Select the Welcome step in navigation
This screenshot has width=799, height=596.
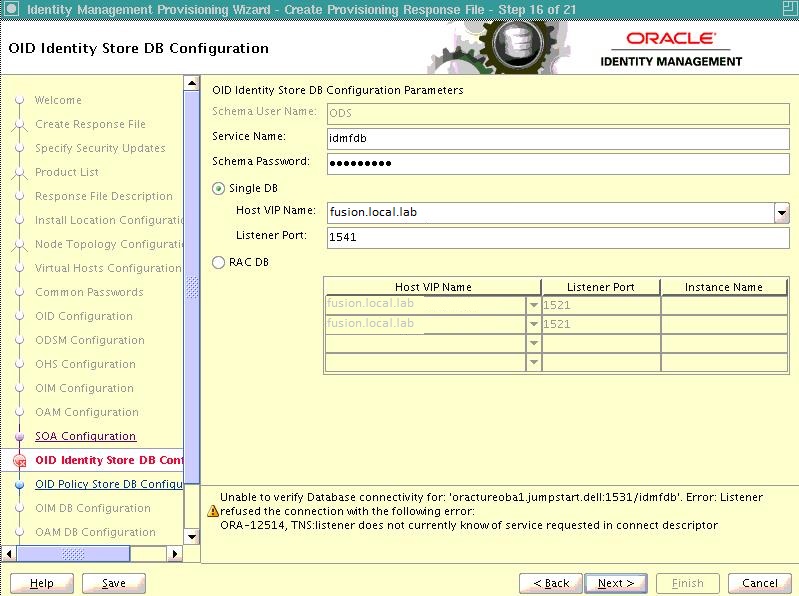(58, 100)
